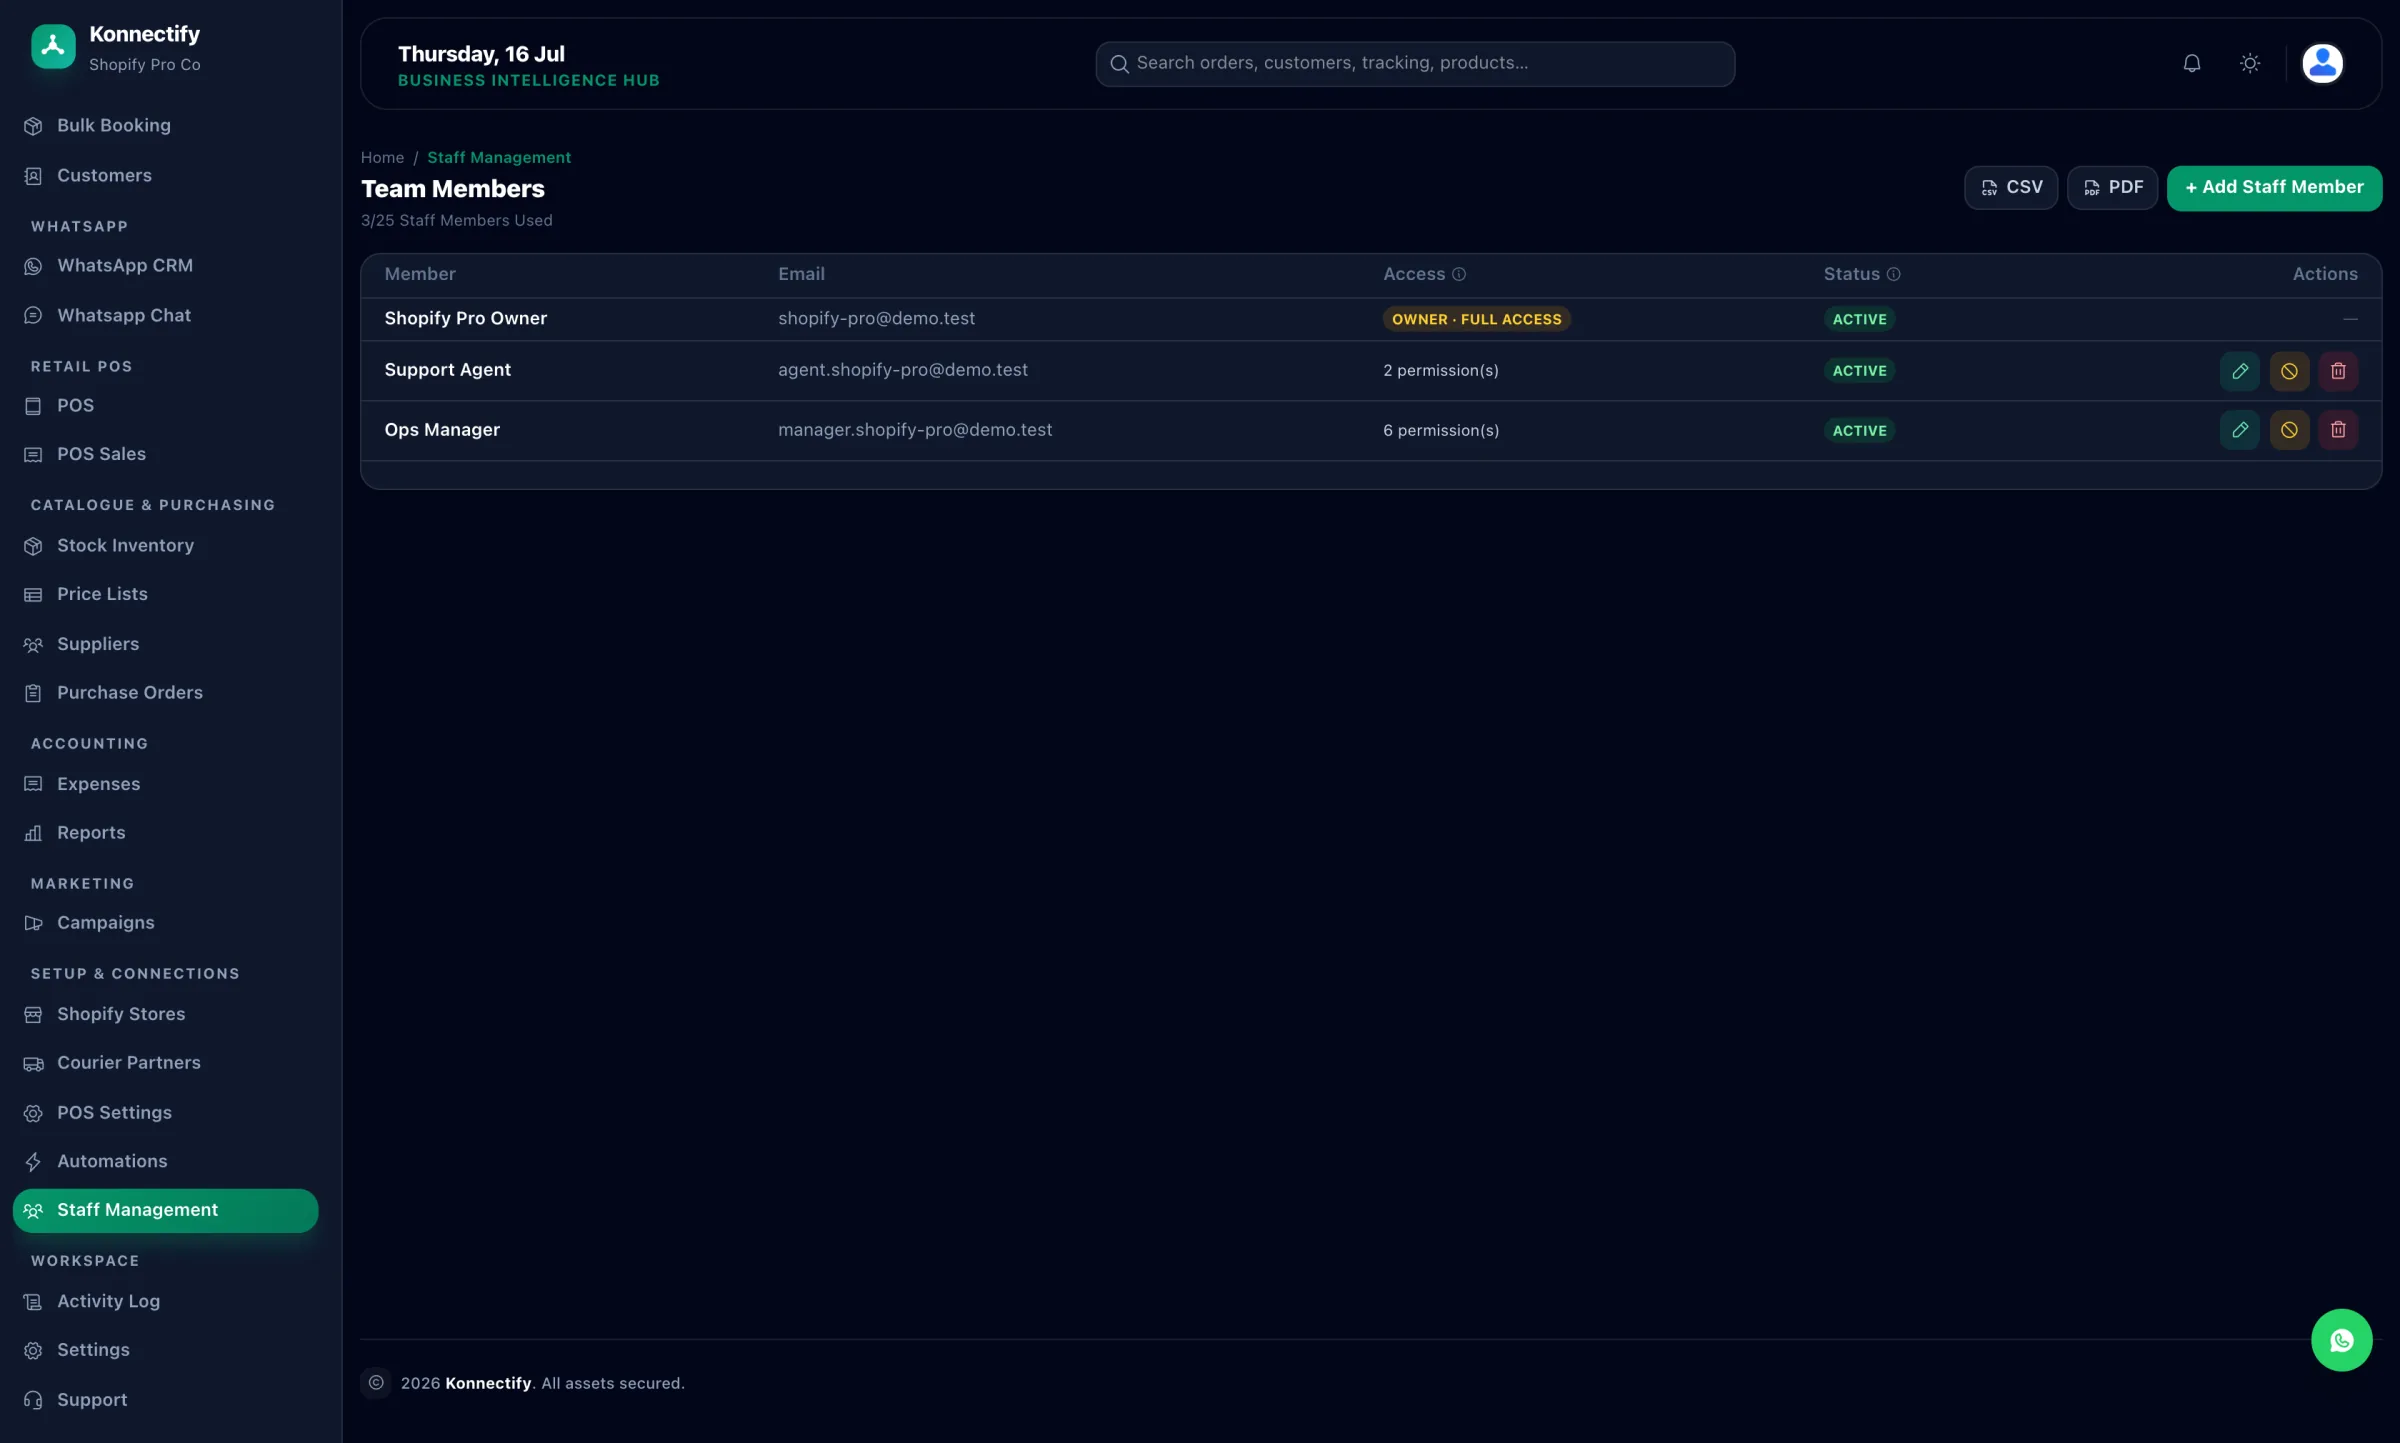Screen dimensions: 2400x1443
Task: Open the notifications bell
Action: (2192, 64)
